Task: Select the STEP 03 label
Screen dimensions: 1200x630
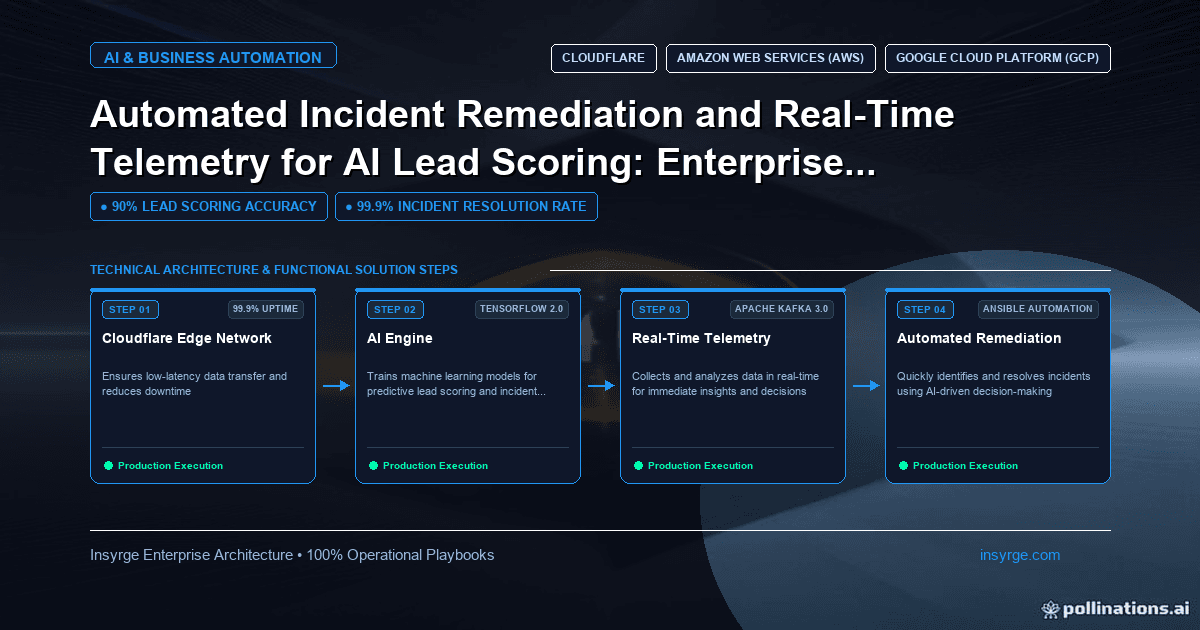Action: [x=660, y=310]
